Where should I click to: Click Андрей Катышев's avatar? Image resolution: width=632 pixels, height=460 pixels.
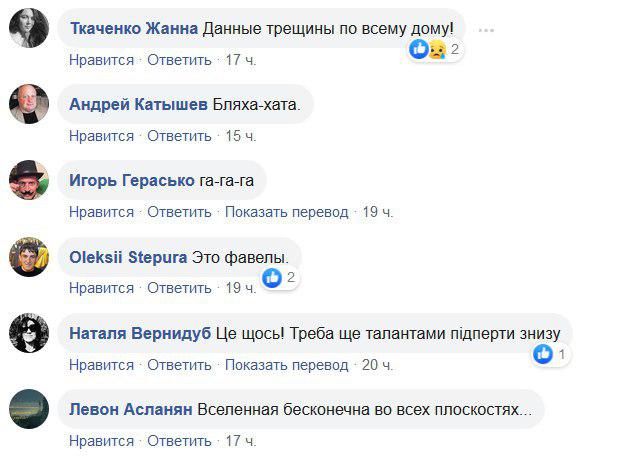[29, 104]
